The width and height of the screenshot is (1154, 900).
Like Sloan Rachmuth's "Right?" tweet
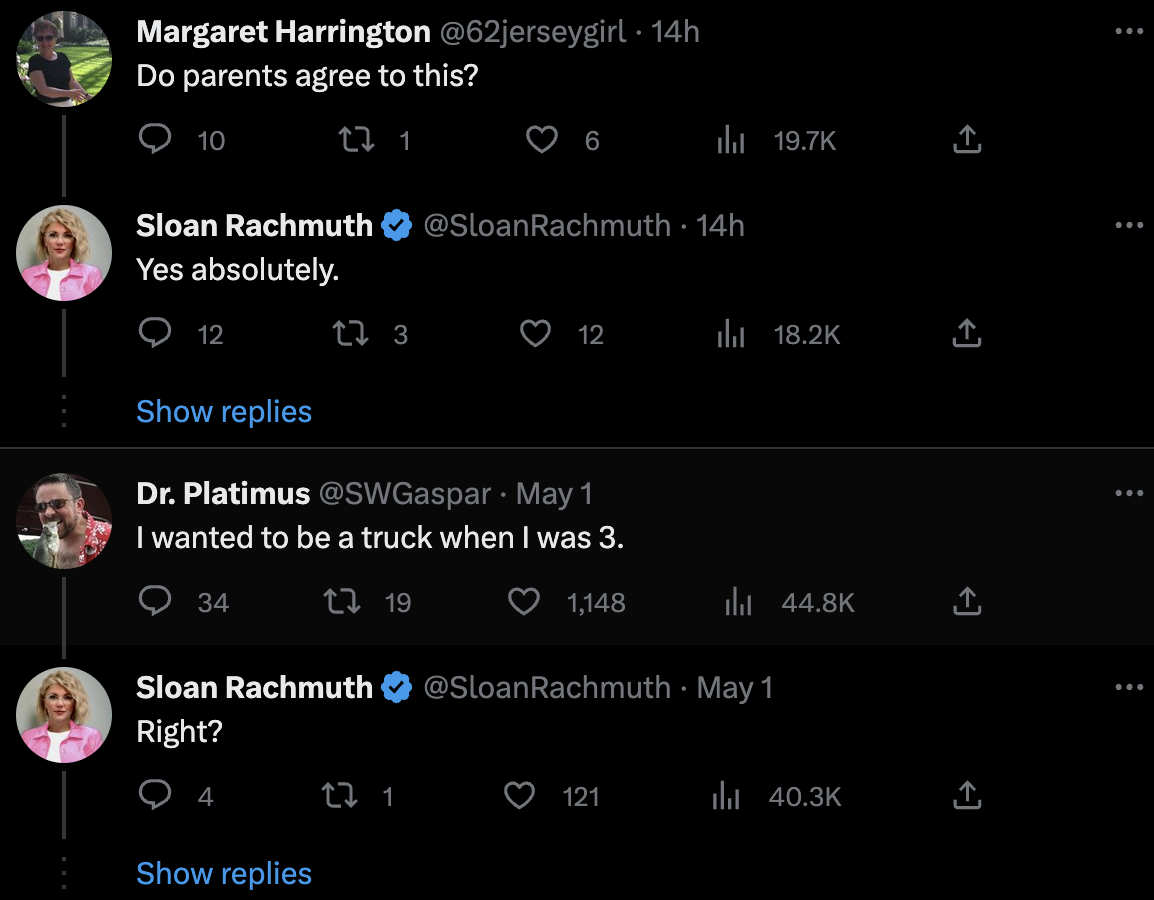coord(519,796)
